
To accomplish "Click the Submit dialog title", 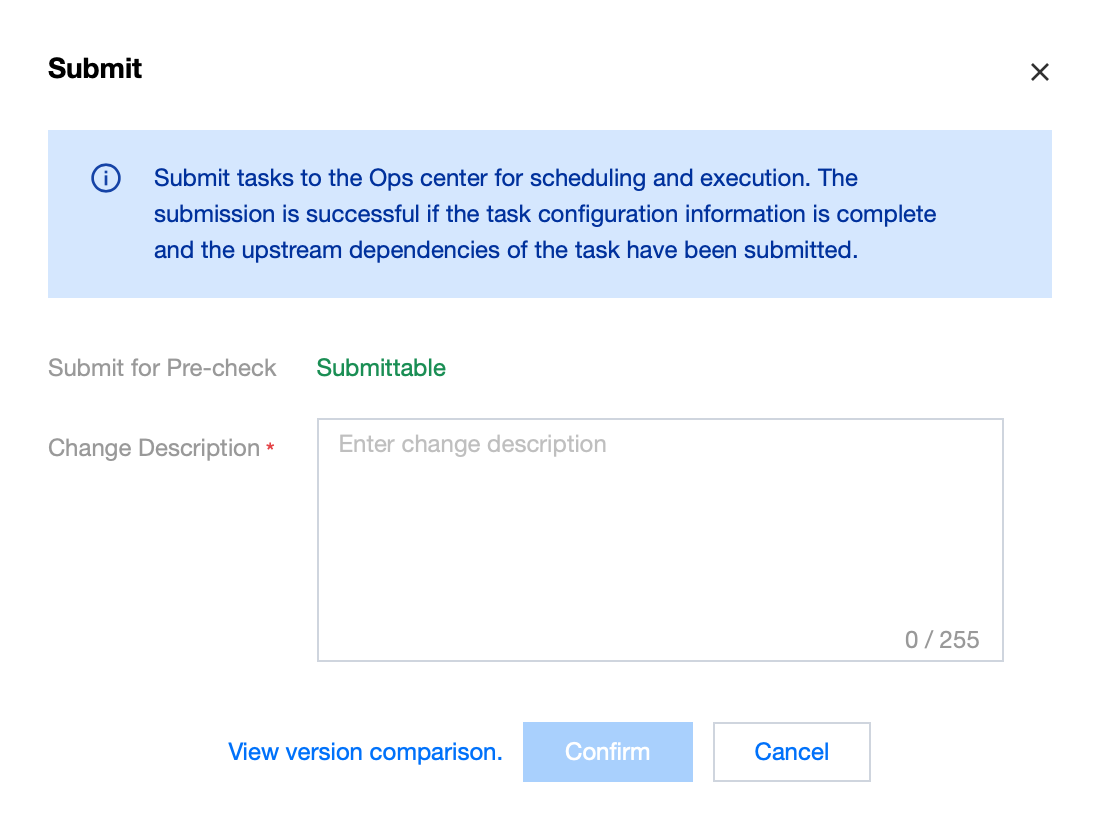I will pos(95,69).
